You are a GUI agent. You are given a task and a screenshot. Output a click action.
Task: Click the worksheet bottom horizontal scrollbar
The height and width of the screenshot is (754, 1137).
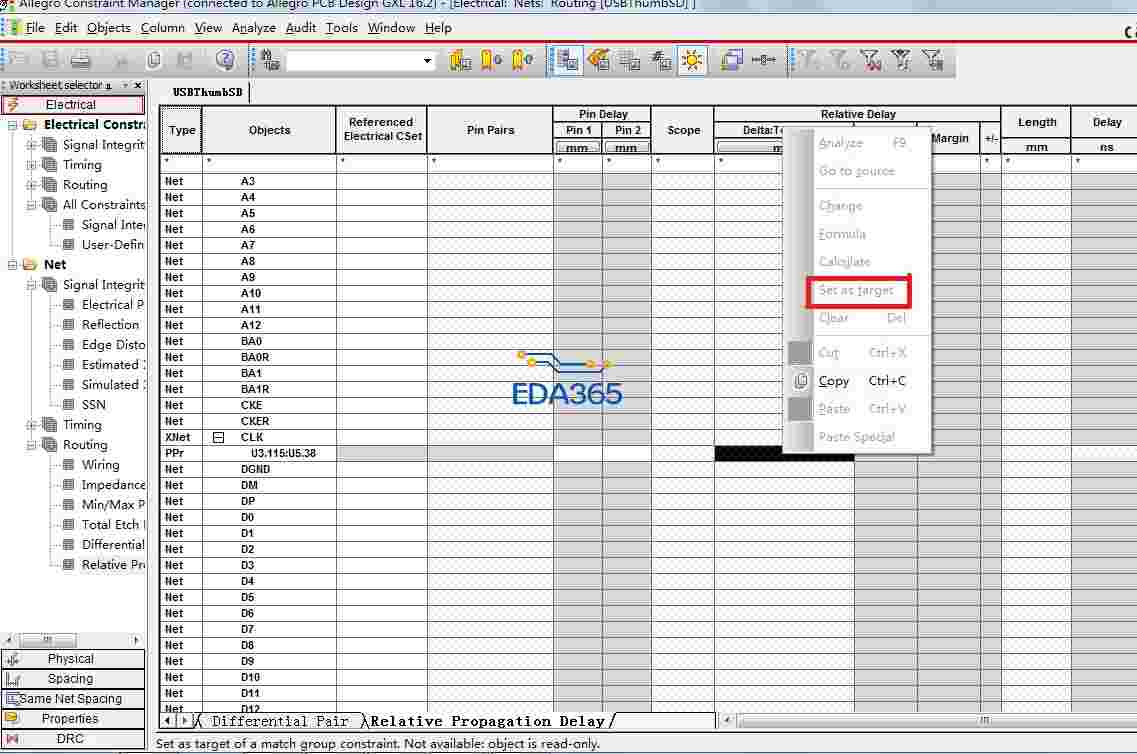[935, 721]
